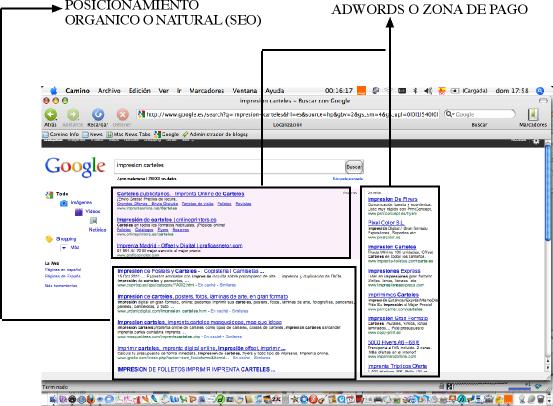Open the 'Impresion Gran Formato' side ad

pos(398,318)
